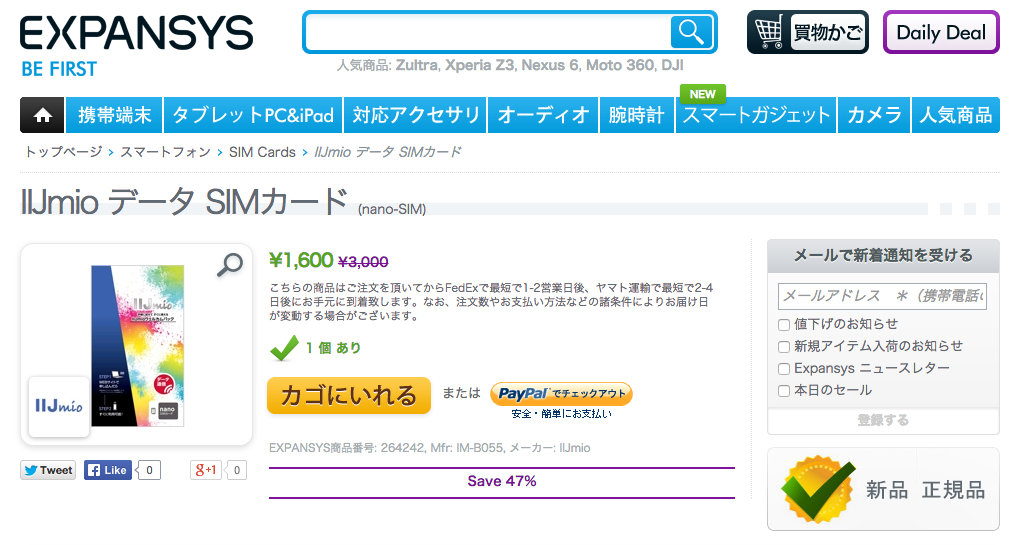This screenshot has width=1013, height=545.
Task: Click the shopping cart 買物かご button
Action: click(x=808, y=32)
